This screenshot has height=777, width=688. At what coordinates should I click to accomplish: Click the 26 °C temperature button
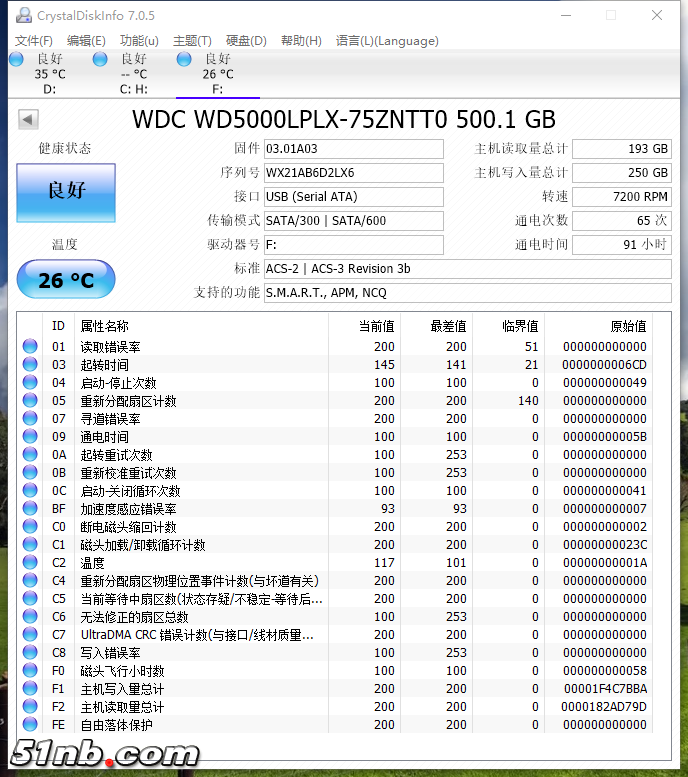(66, 281)
